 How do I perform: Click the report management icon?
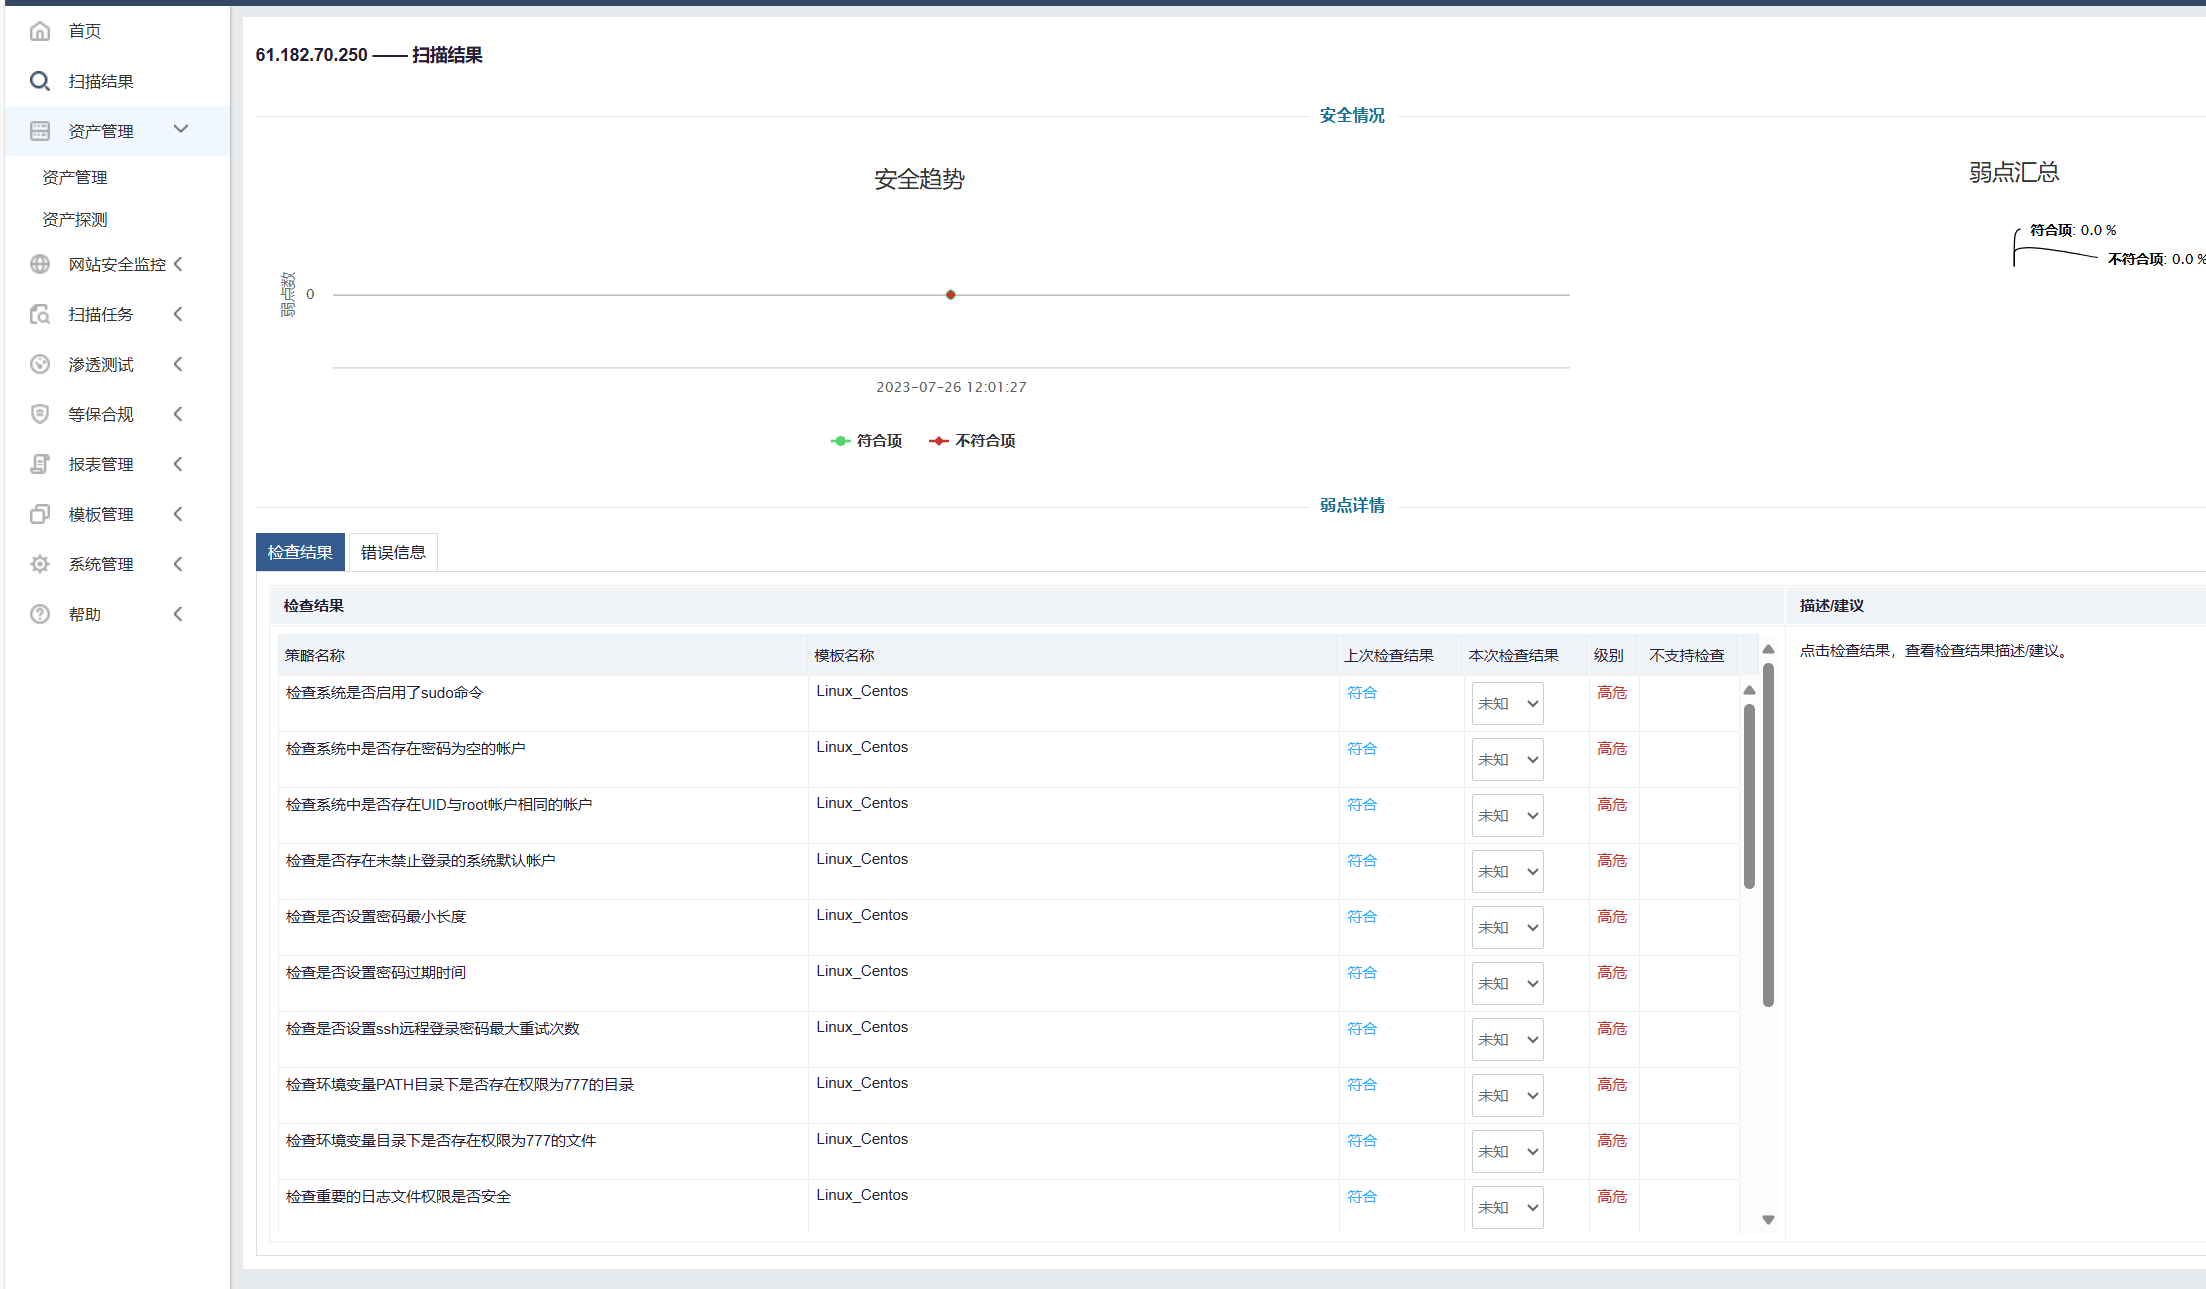[40, 464]
